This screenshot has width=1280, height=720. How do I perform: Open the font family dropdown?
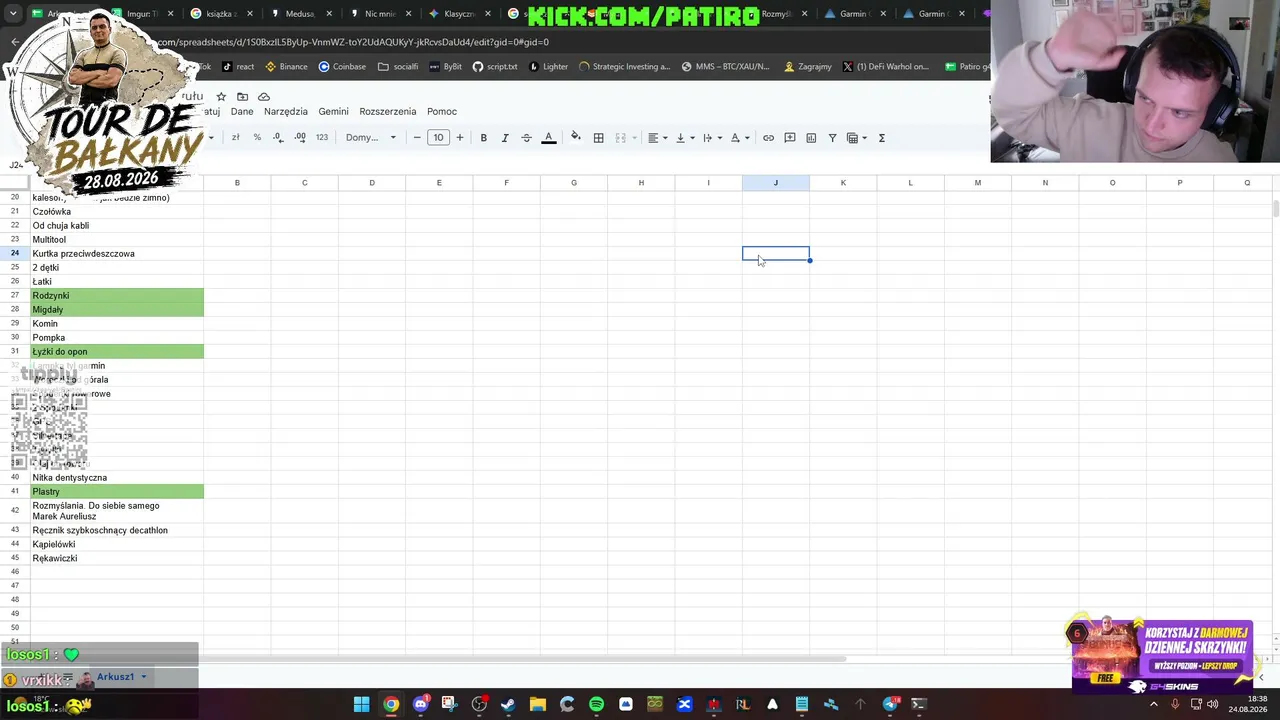(371, 138)
